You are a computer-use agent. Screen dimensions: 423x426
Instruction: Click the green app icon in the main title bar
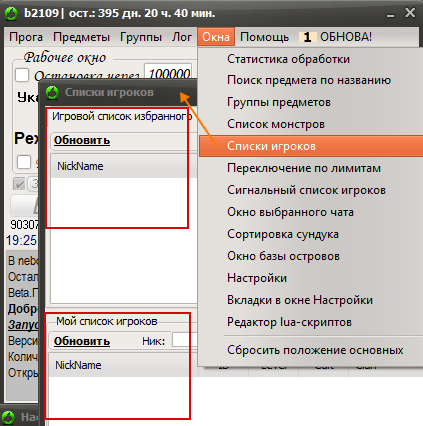11,13
